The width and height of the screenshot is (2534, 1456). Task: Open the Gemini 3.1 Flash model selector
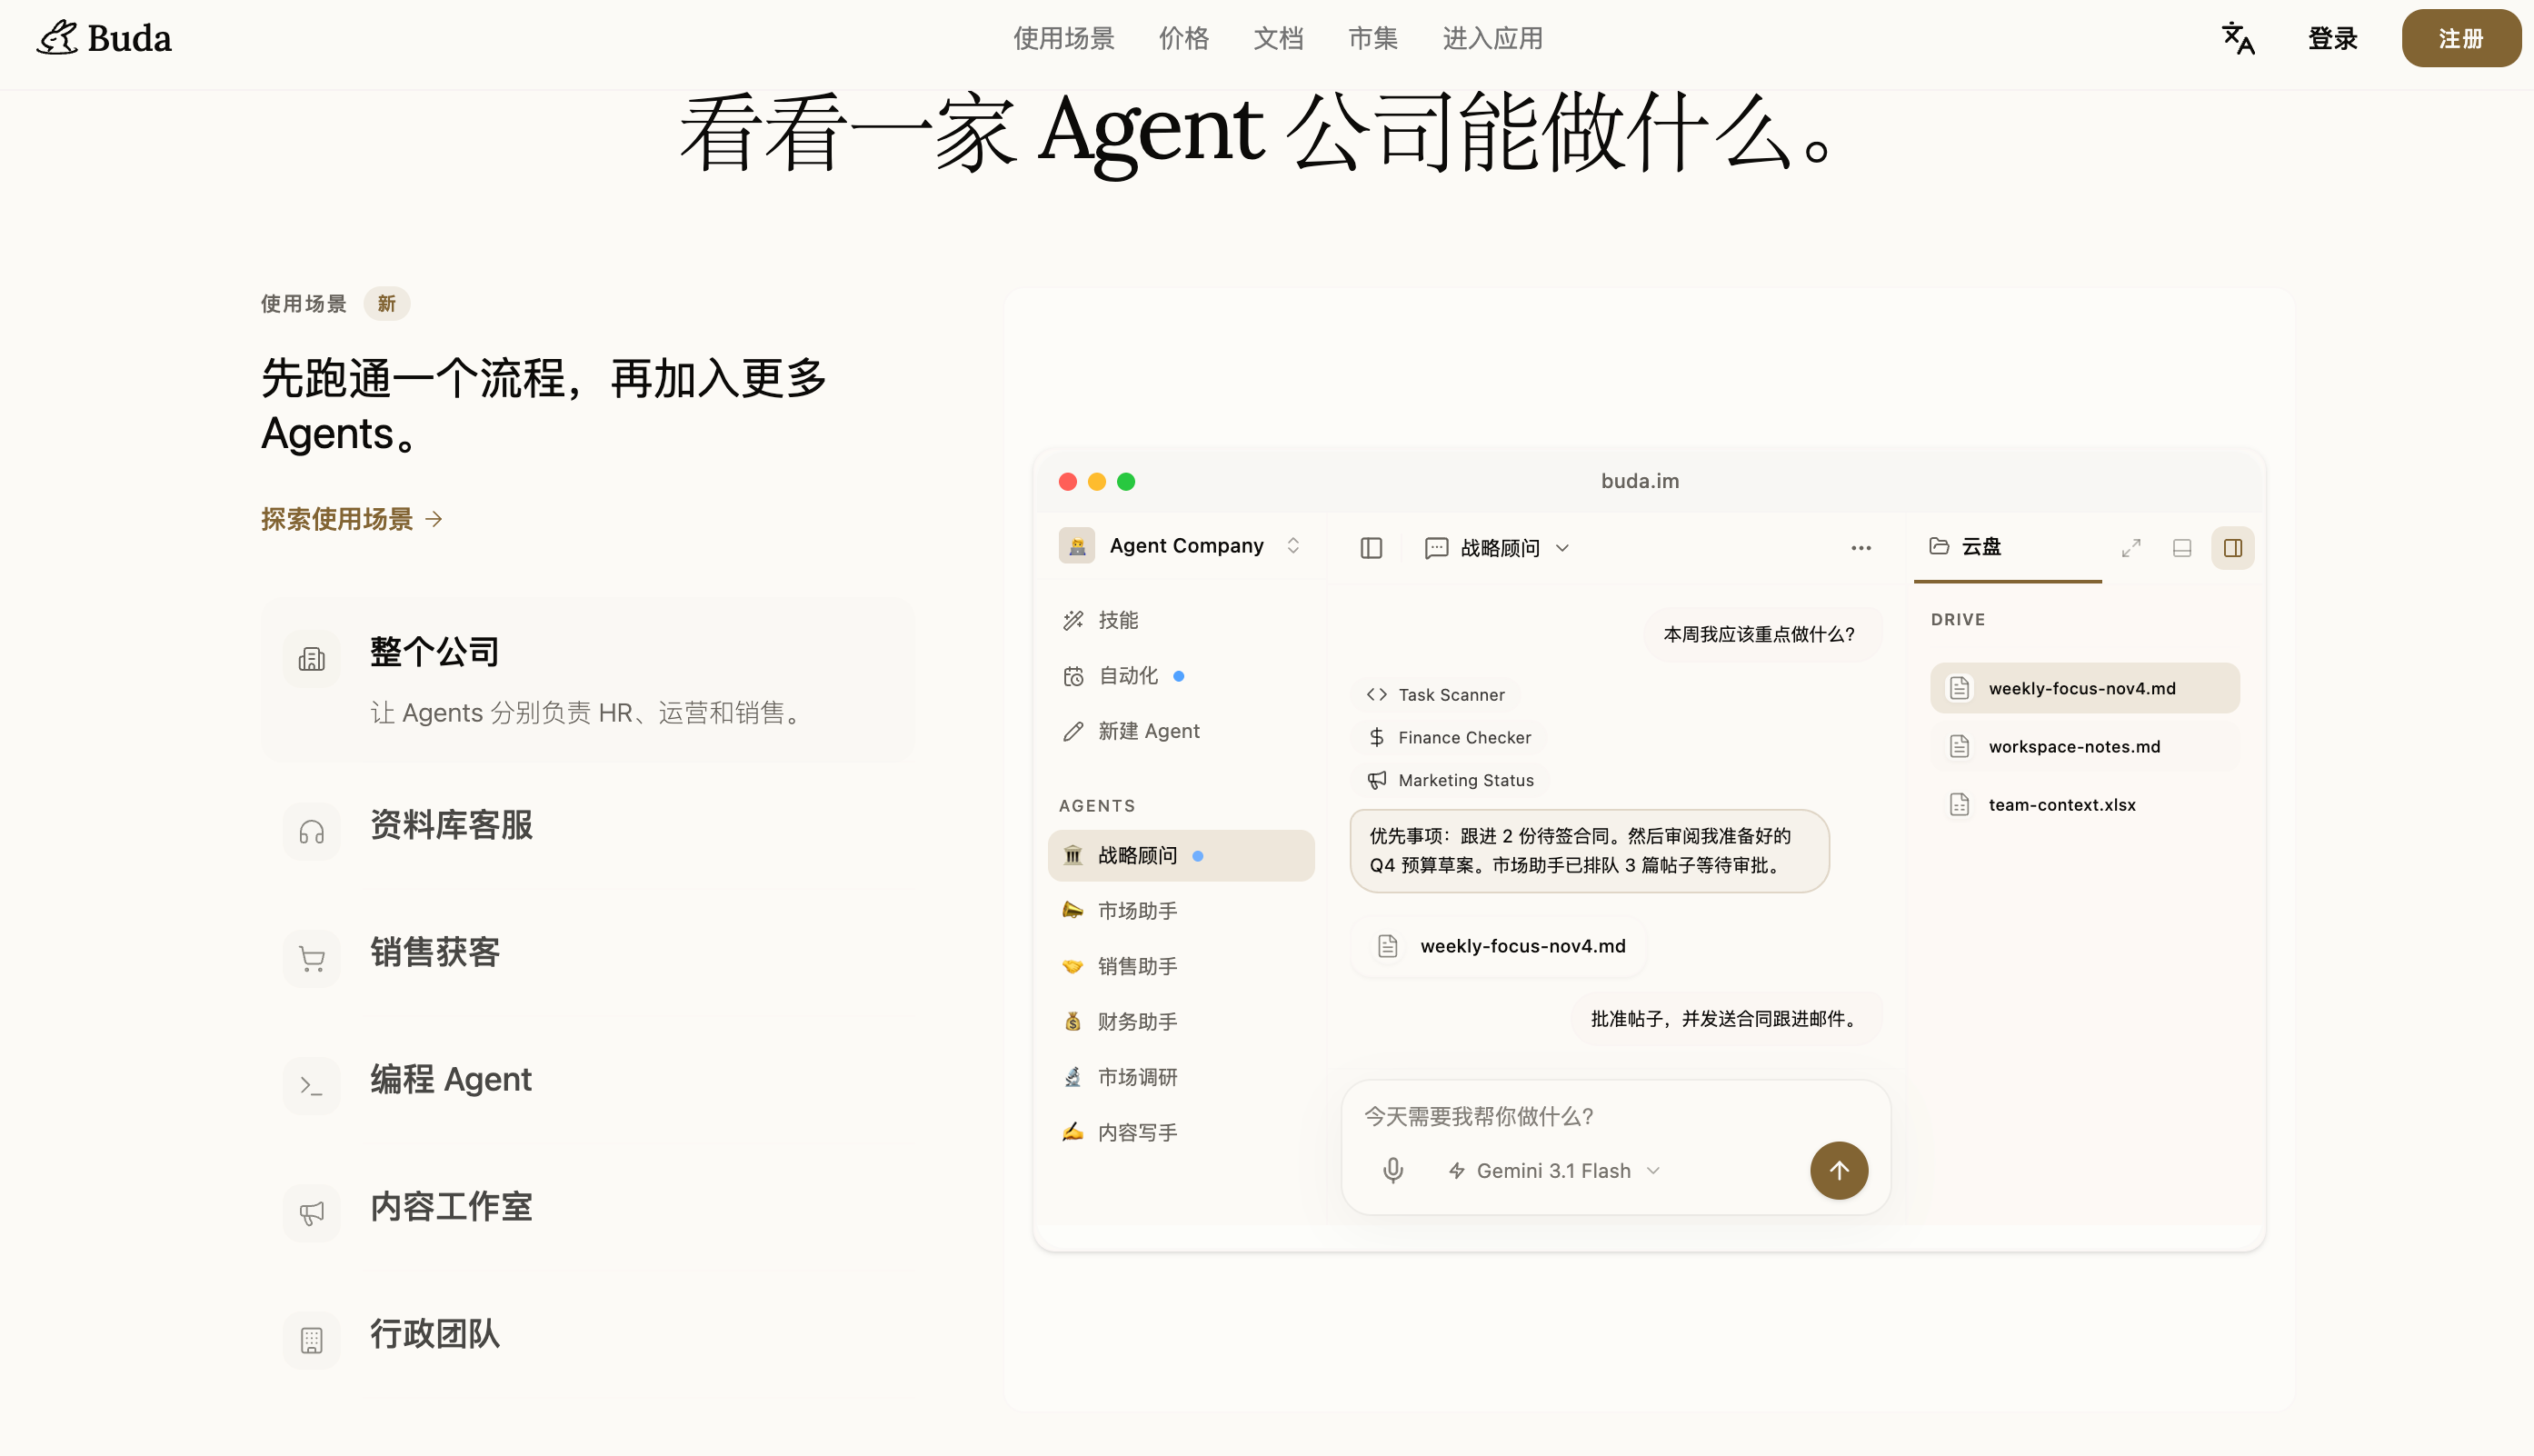click(x=1554, y=1170)
